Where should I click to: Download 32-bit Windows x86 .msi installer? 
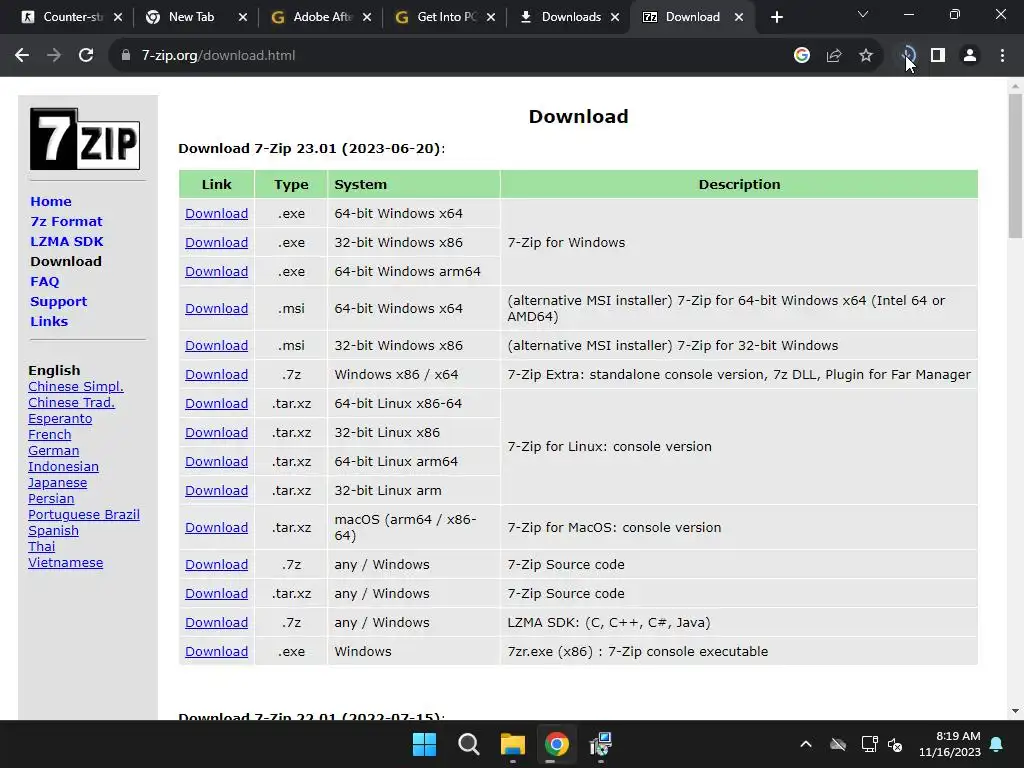click(x=216, y=345)
